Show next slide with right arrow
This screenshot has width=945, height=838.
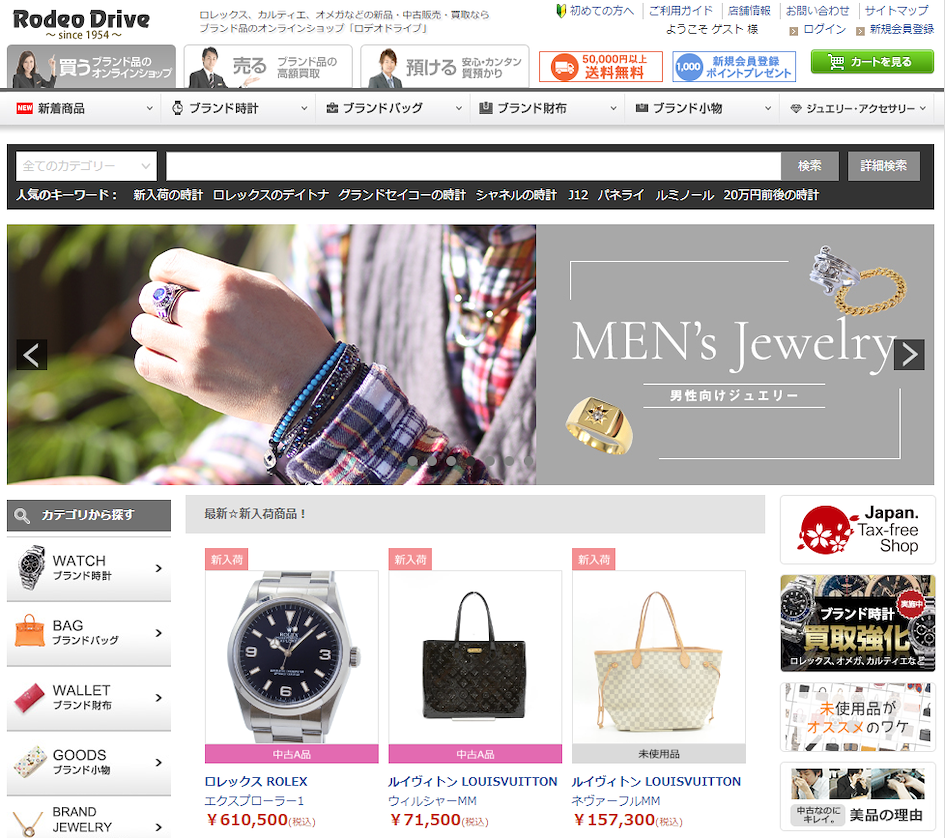[909, 354]
